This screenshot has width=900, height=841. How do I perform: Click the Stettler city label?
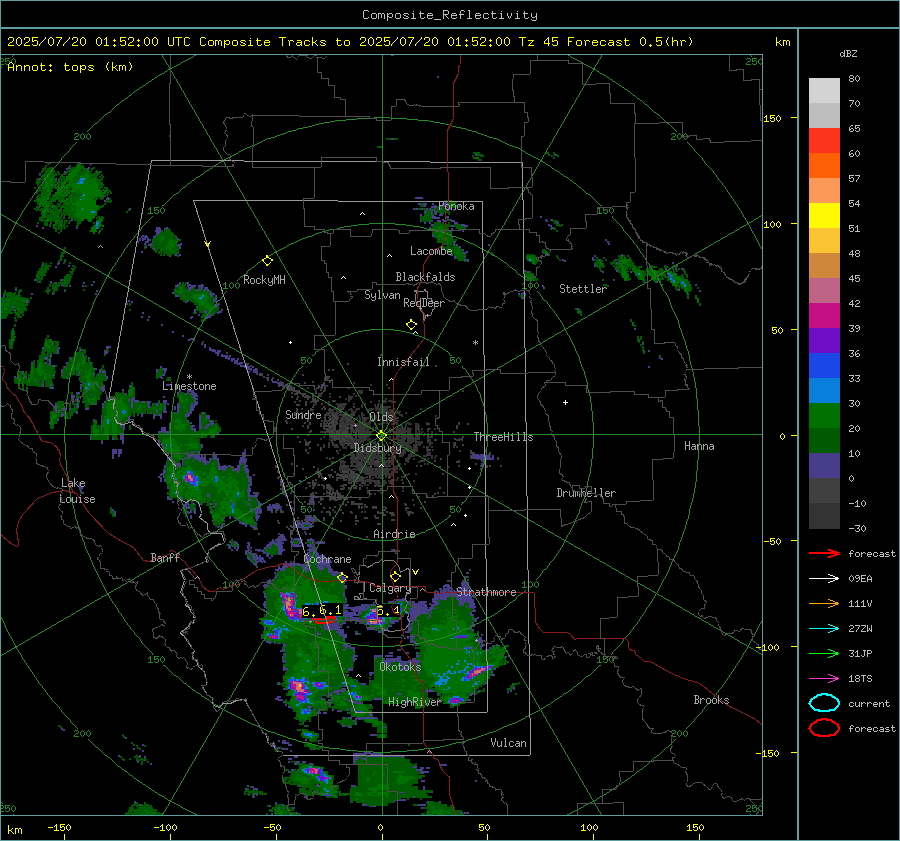(x=583, y=289)
